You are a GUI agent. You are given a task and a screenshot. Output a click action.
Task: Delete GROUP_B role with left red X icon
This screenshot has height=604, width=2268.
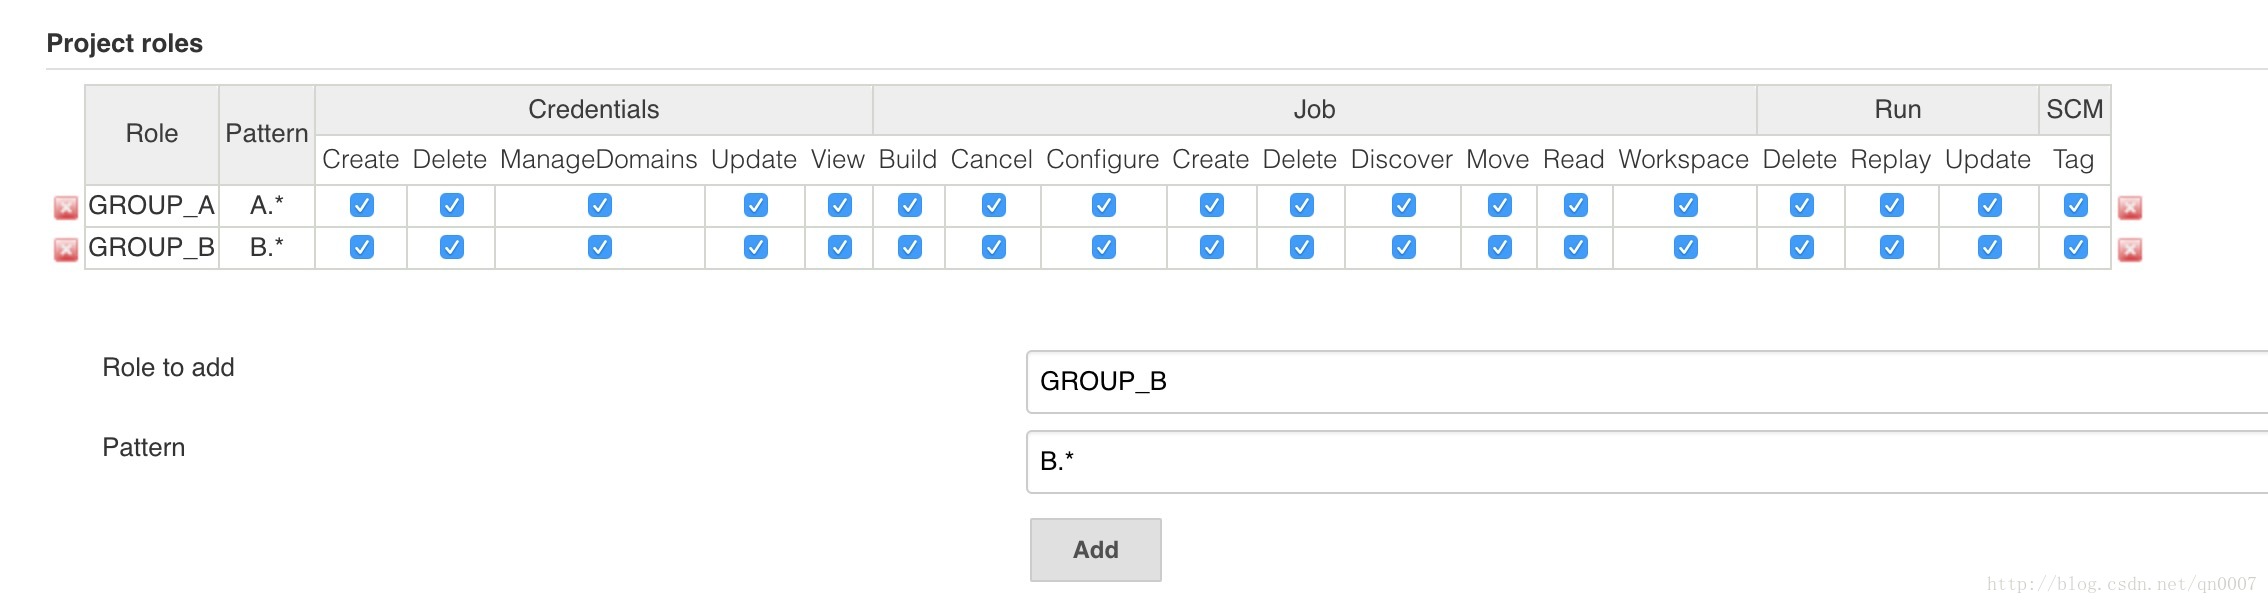tap(66, 249)
